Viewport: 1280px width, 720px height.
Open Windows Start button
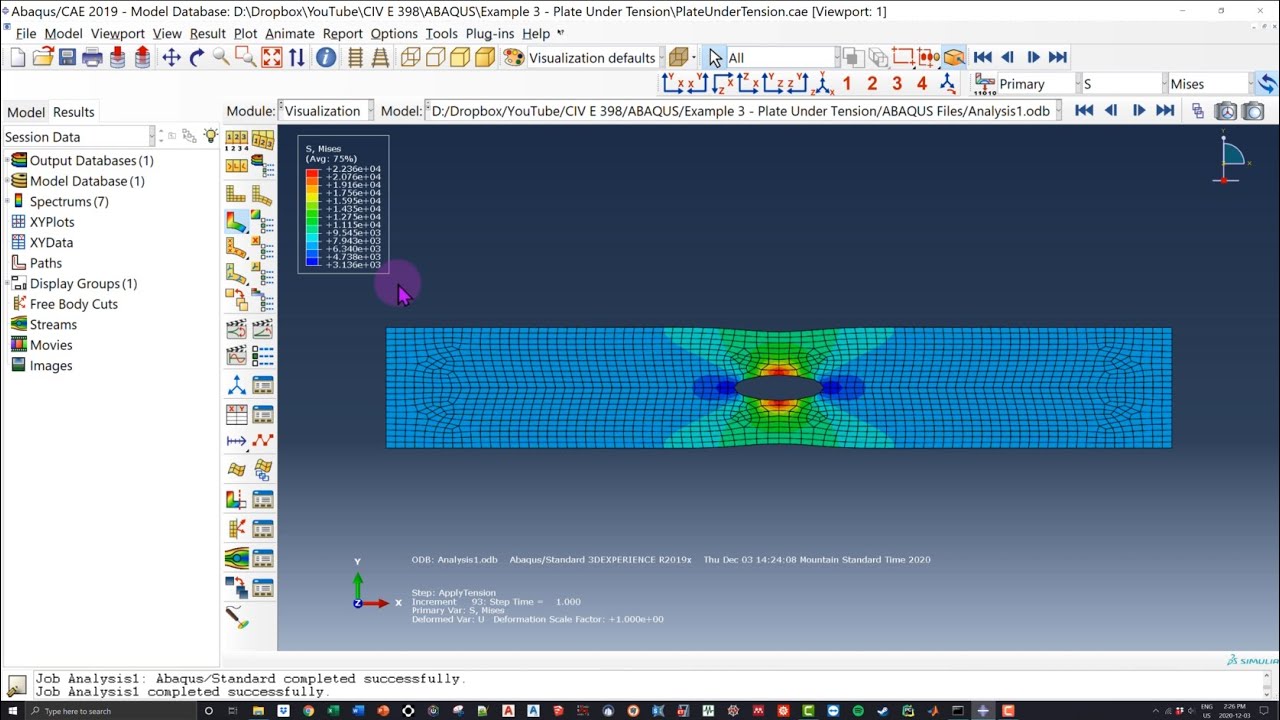coord(11,711)
